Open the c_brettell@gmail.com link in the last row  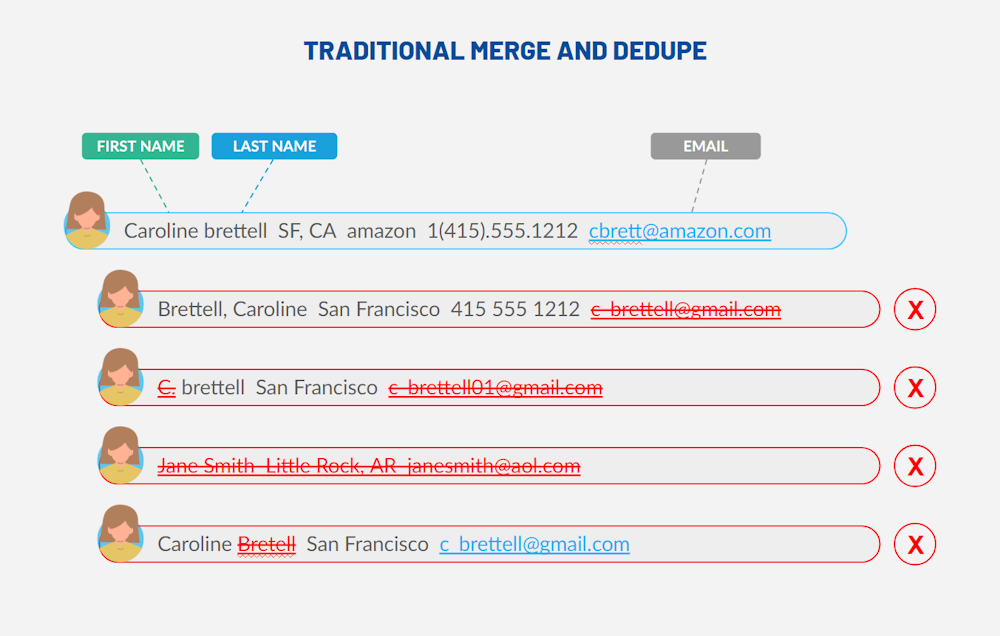(534, 544)
